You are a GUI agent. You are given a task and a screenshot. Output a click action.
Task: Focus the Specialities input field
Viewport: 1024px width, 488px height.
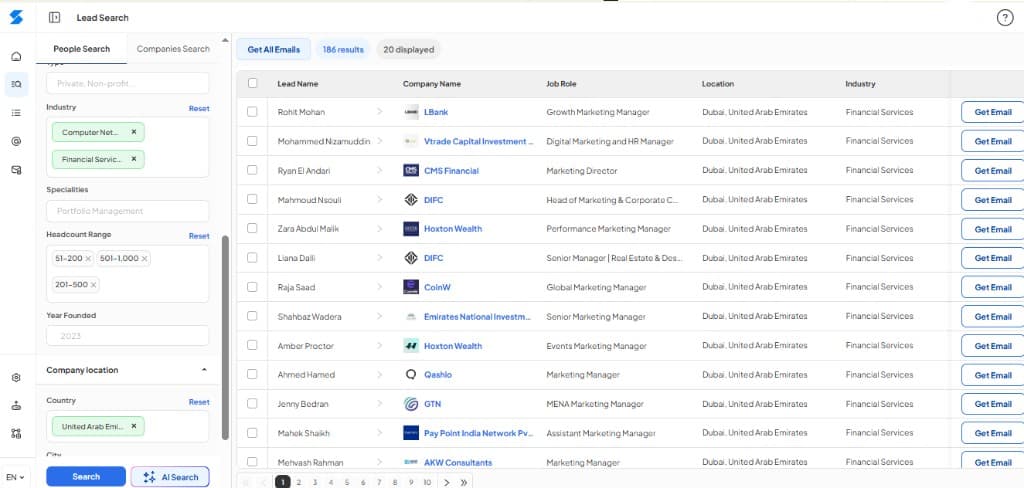(127, 211)
